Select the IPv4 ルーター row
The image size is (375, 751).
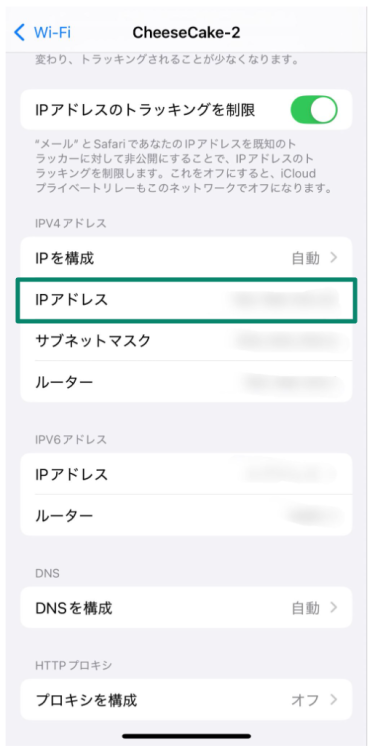(x=186, y=382)
